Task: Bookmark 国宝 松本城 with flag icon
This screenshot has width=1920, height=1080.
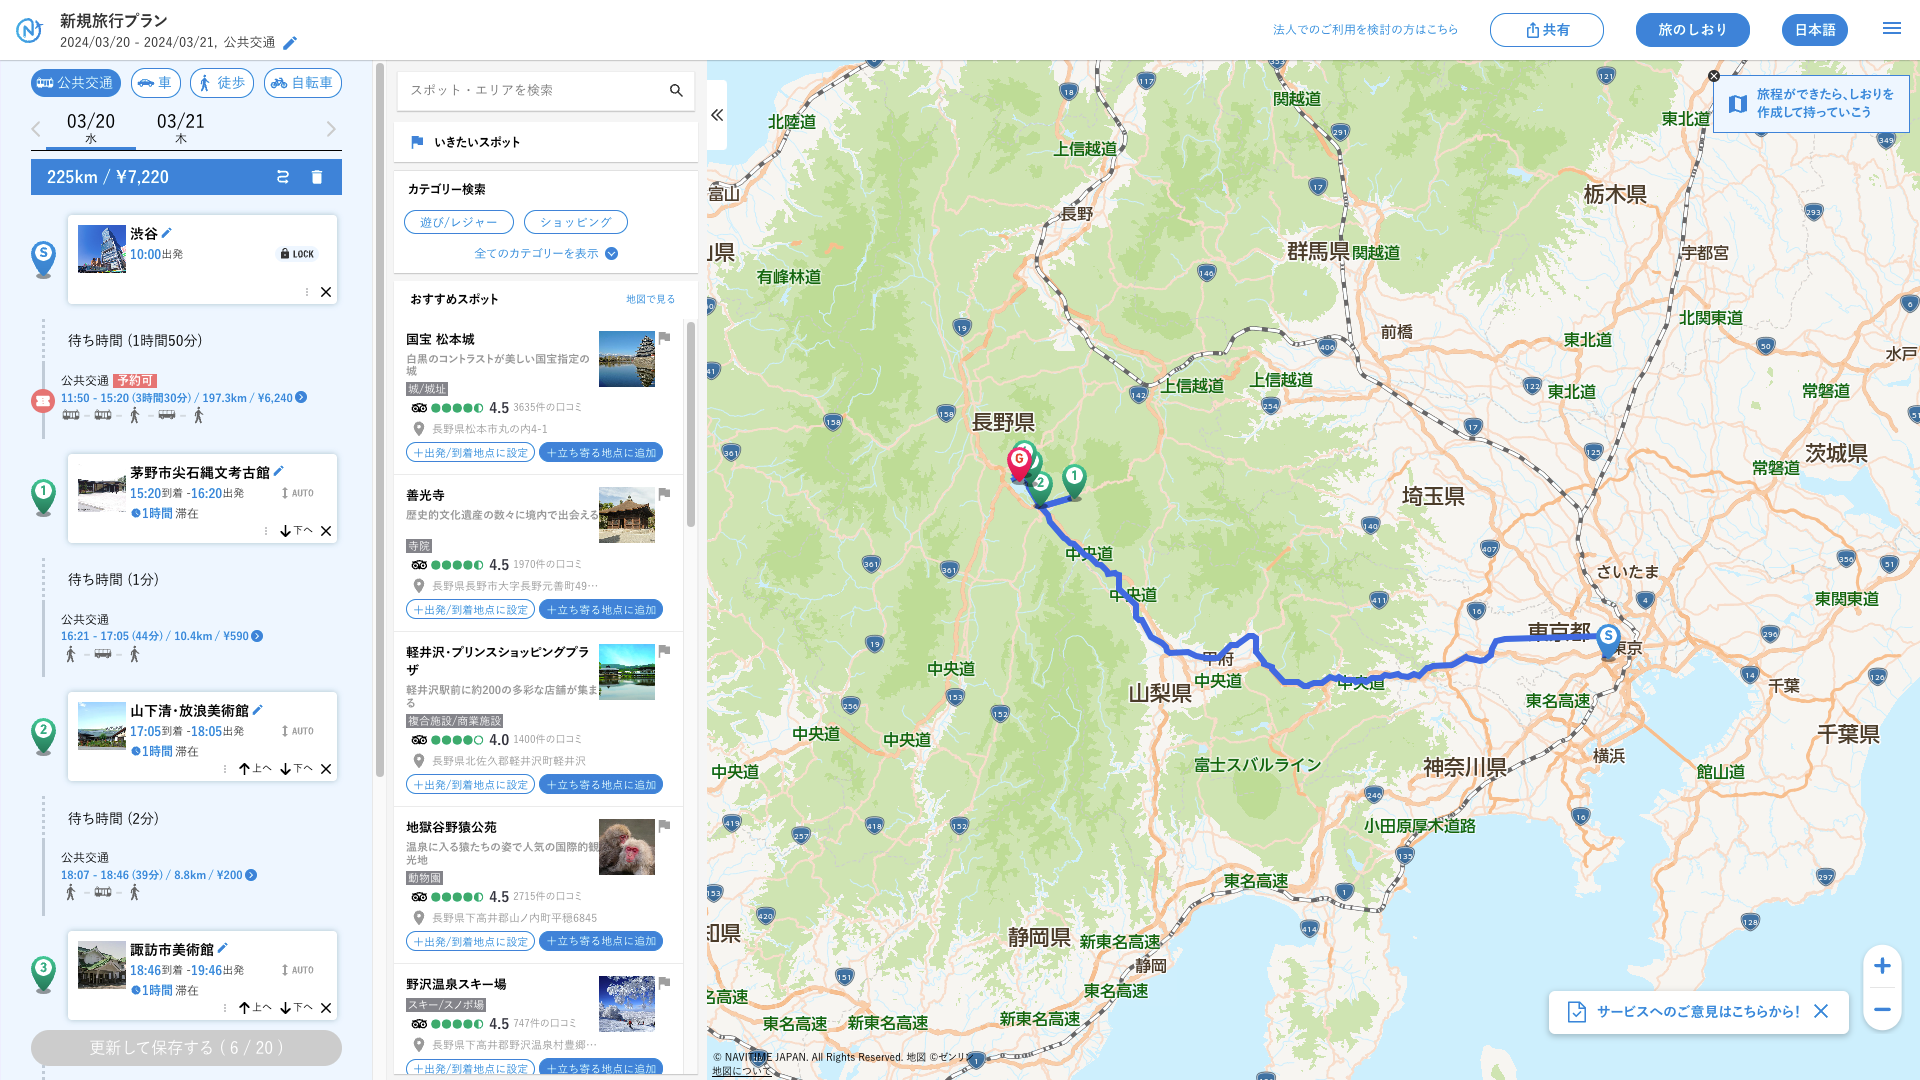Action: 664,338
